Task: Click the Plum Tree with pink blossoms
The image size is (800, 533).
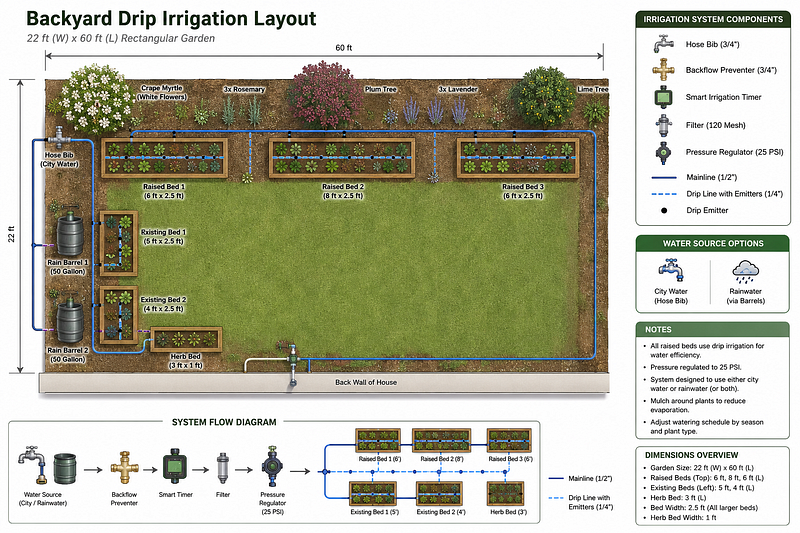Action: (x=324, y=95)
